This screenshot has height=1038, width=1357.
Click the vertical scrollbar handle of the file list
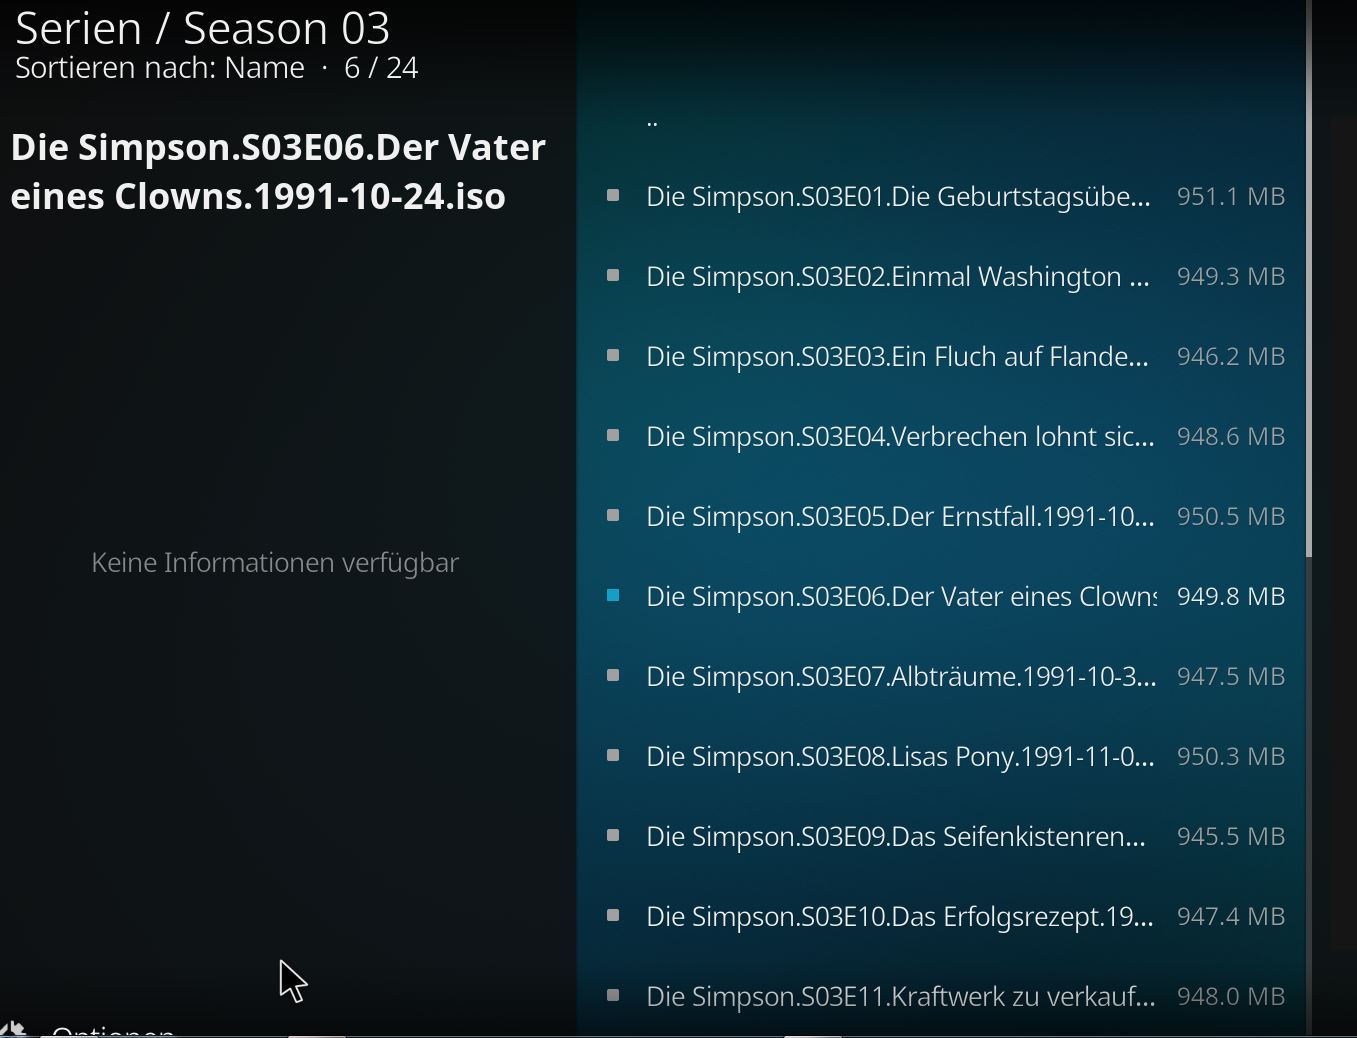pyautogui.click(x=1308, y=280)
